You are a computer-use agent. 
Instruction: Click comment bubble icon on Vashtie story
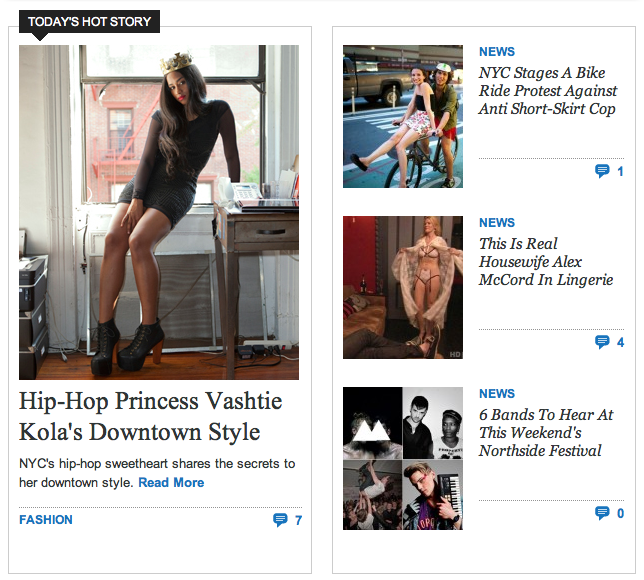click(x=280, y=520)
